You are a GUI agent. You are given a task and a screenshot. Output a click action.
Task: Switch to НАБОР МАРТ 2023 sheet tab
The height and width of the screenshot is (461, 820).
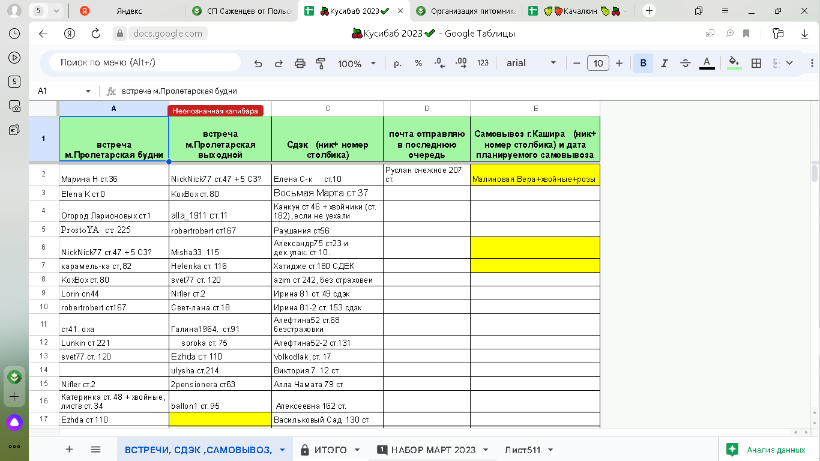pos(432,450)
